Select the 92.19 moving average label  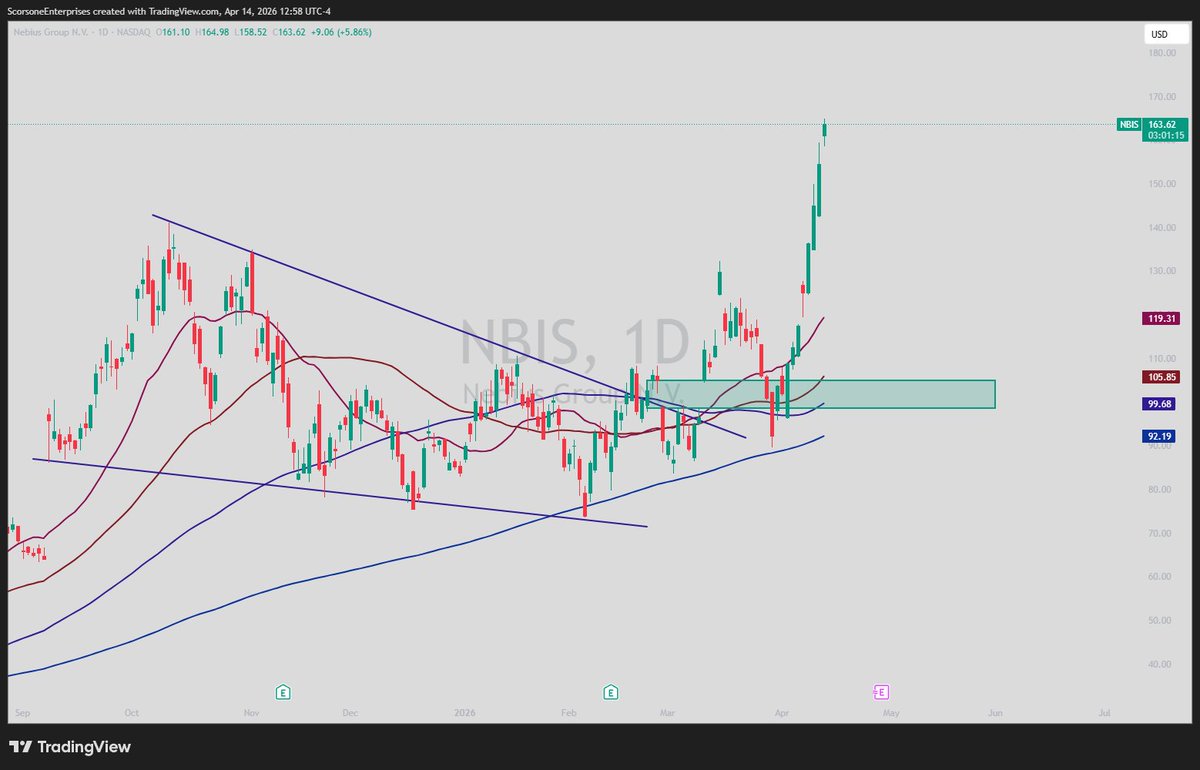[x=1160, y=436]
